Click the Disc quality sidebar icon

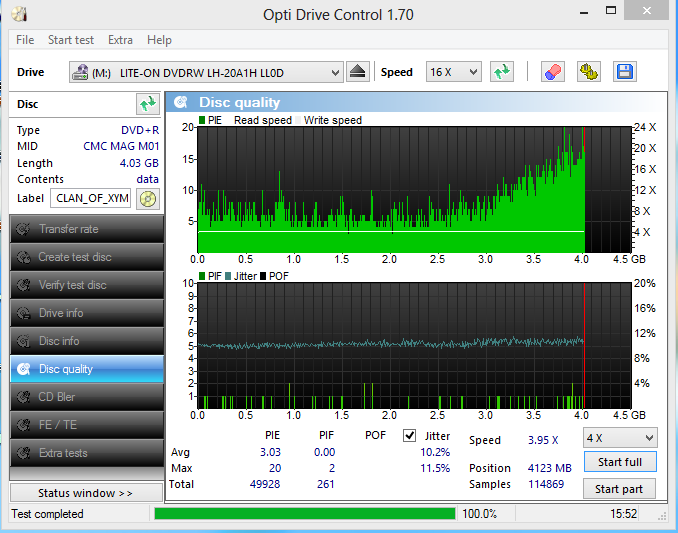tap(23, 369)
